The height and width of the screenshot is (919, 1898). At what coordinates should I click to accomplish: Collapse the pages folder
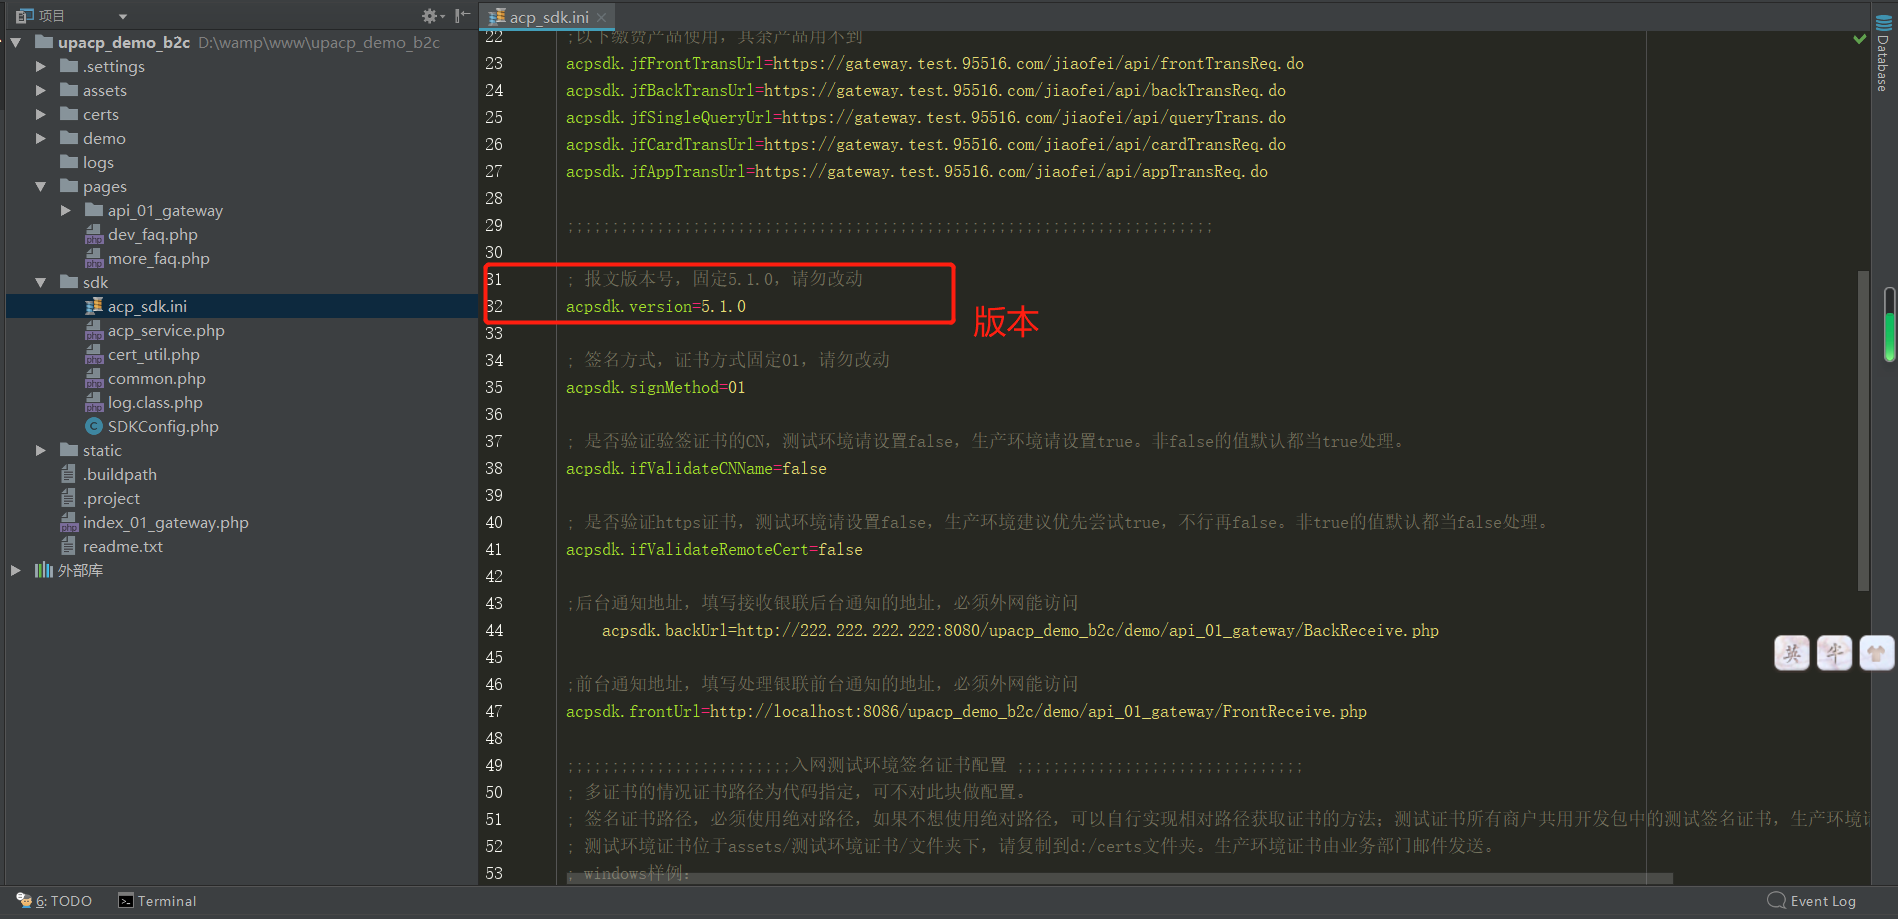click(41, 187)
